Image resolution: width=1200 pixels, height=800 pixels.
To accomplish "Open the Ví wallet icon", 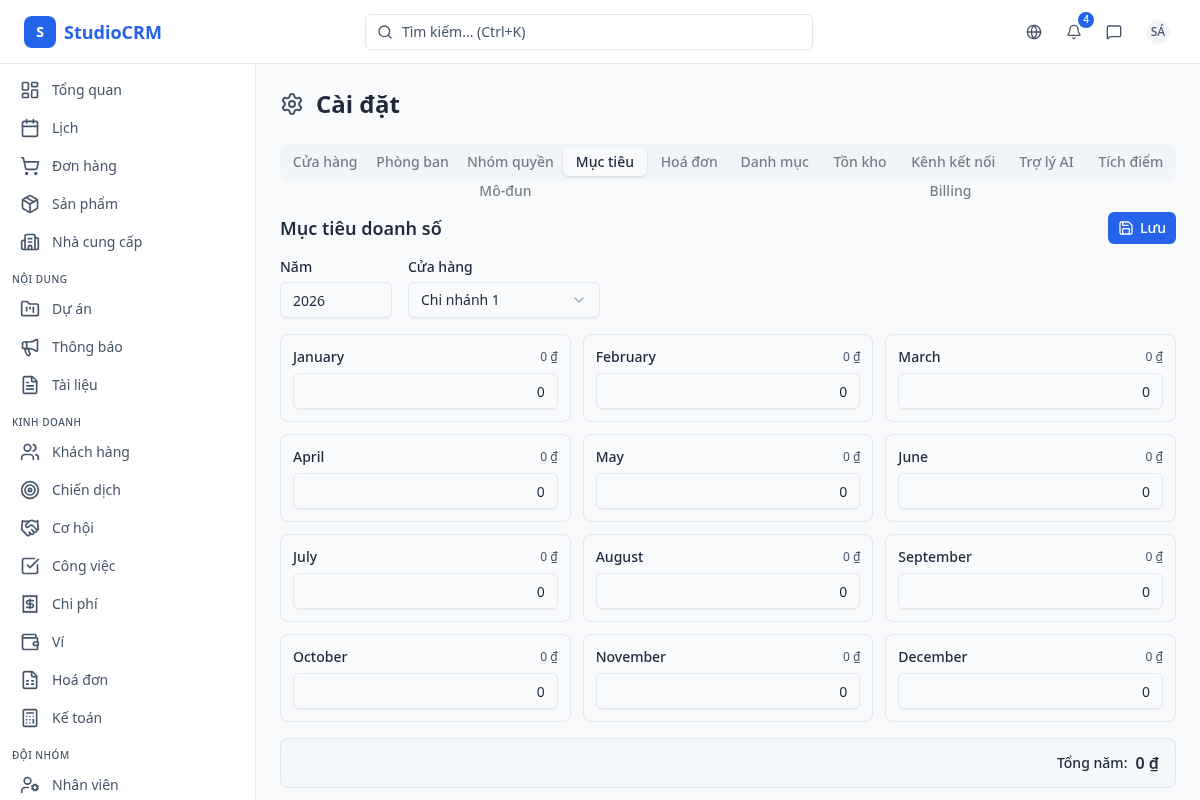I will (30, 642).
